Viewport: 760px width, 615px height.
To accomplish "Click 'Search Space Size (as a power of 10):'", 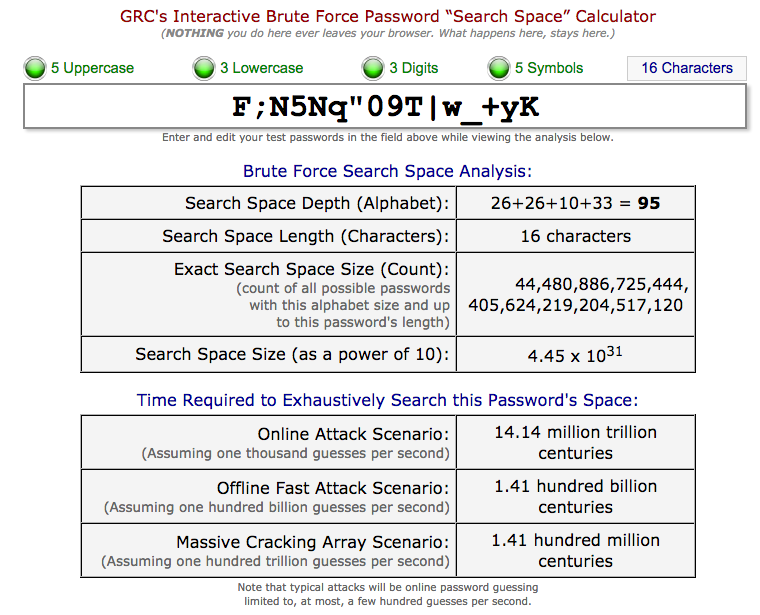I will tap(292, 354).
